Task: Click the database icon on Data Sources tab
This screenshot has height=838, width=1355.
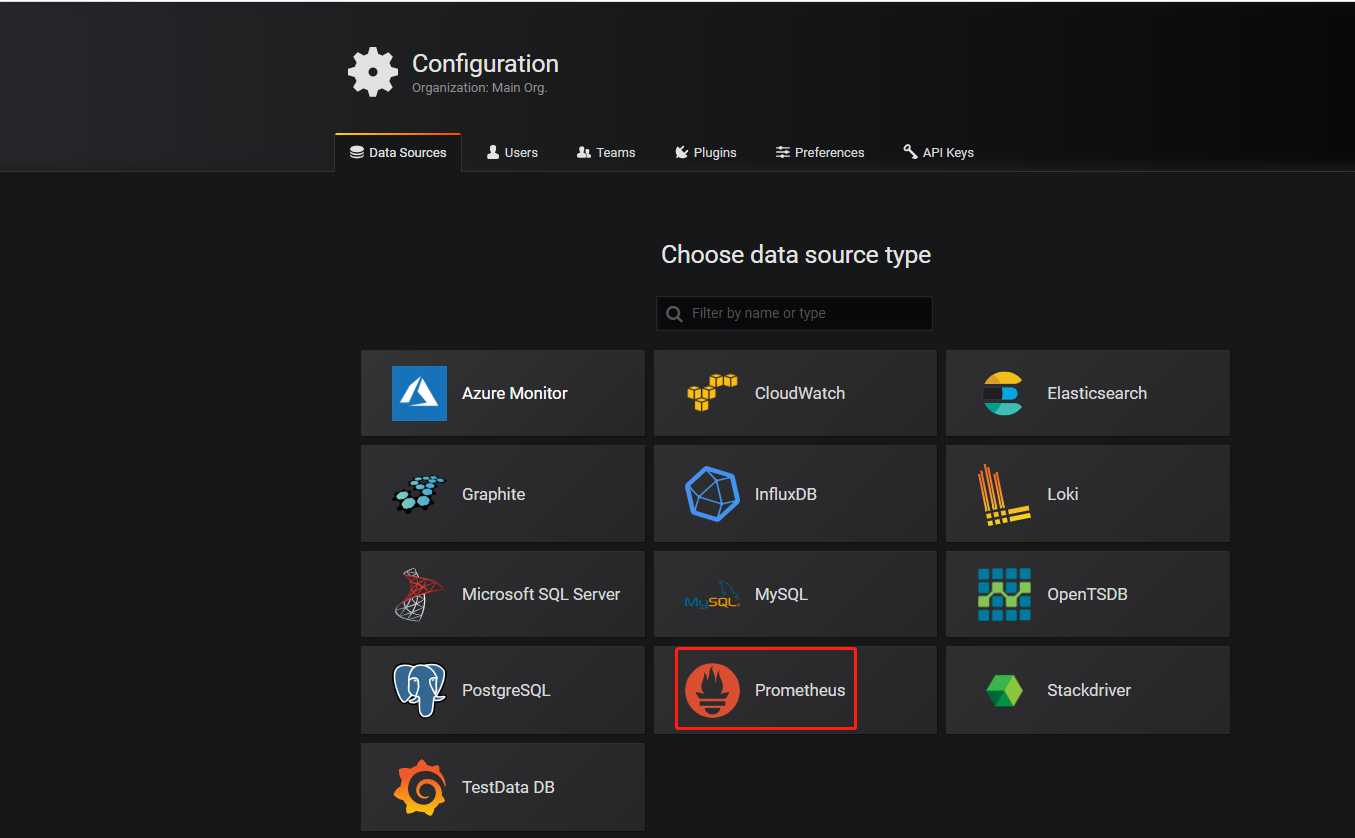Action: tap(356, 152)
